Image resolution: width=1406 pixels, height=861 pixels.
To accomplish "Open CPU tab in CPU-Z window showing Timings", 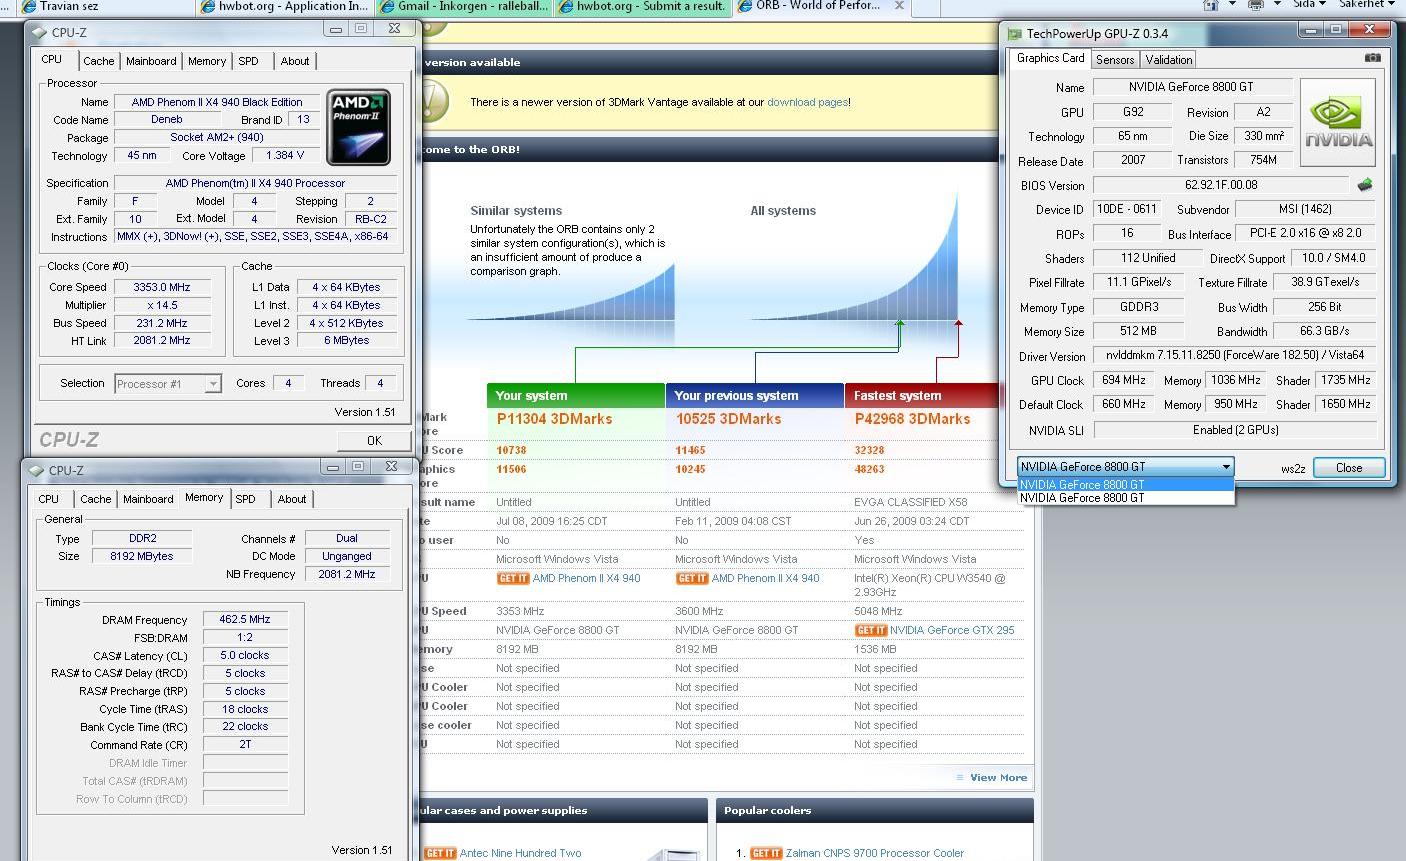I will pos(48,499).
